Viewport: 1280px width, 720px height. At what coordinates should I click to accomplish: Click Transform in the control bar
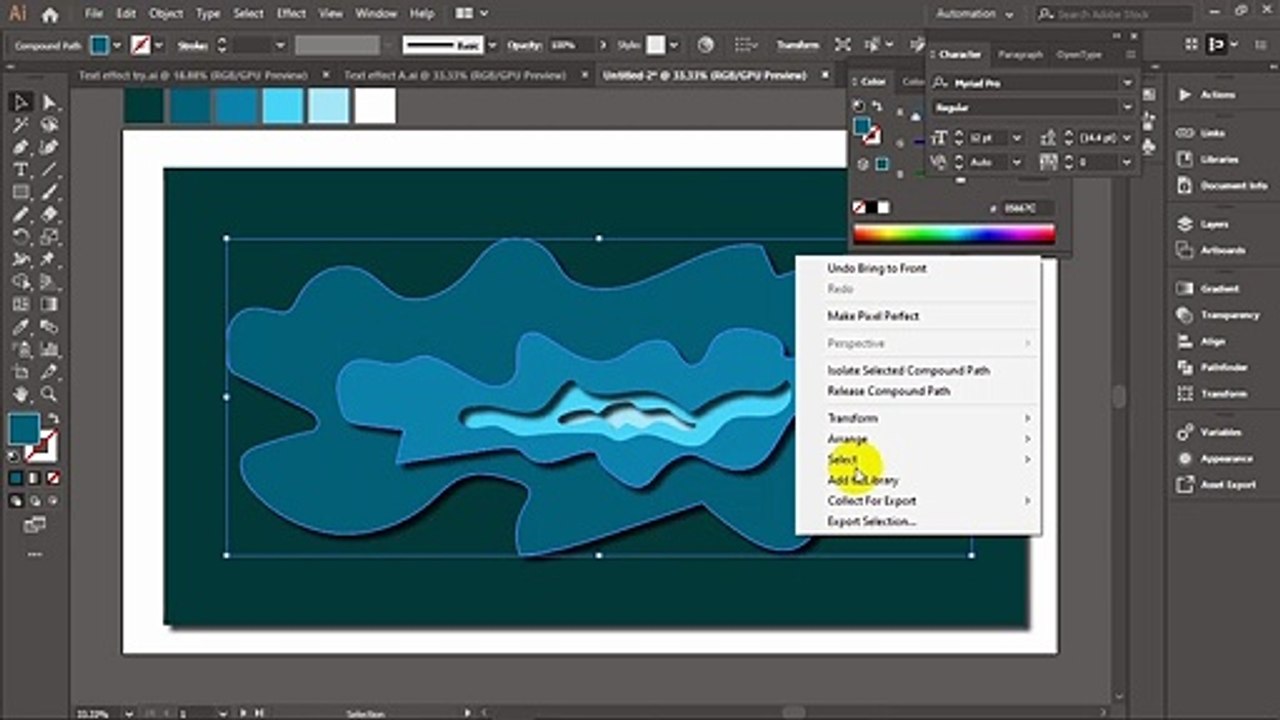pos(798,45)
